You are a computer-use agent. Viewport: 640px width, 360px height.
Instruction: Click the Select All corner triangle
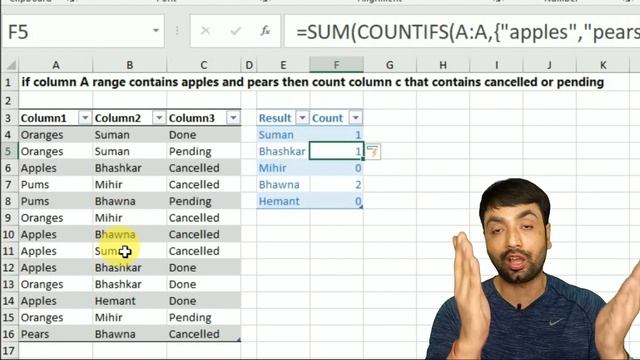pos(11,65)
